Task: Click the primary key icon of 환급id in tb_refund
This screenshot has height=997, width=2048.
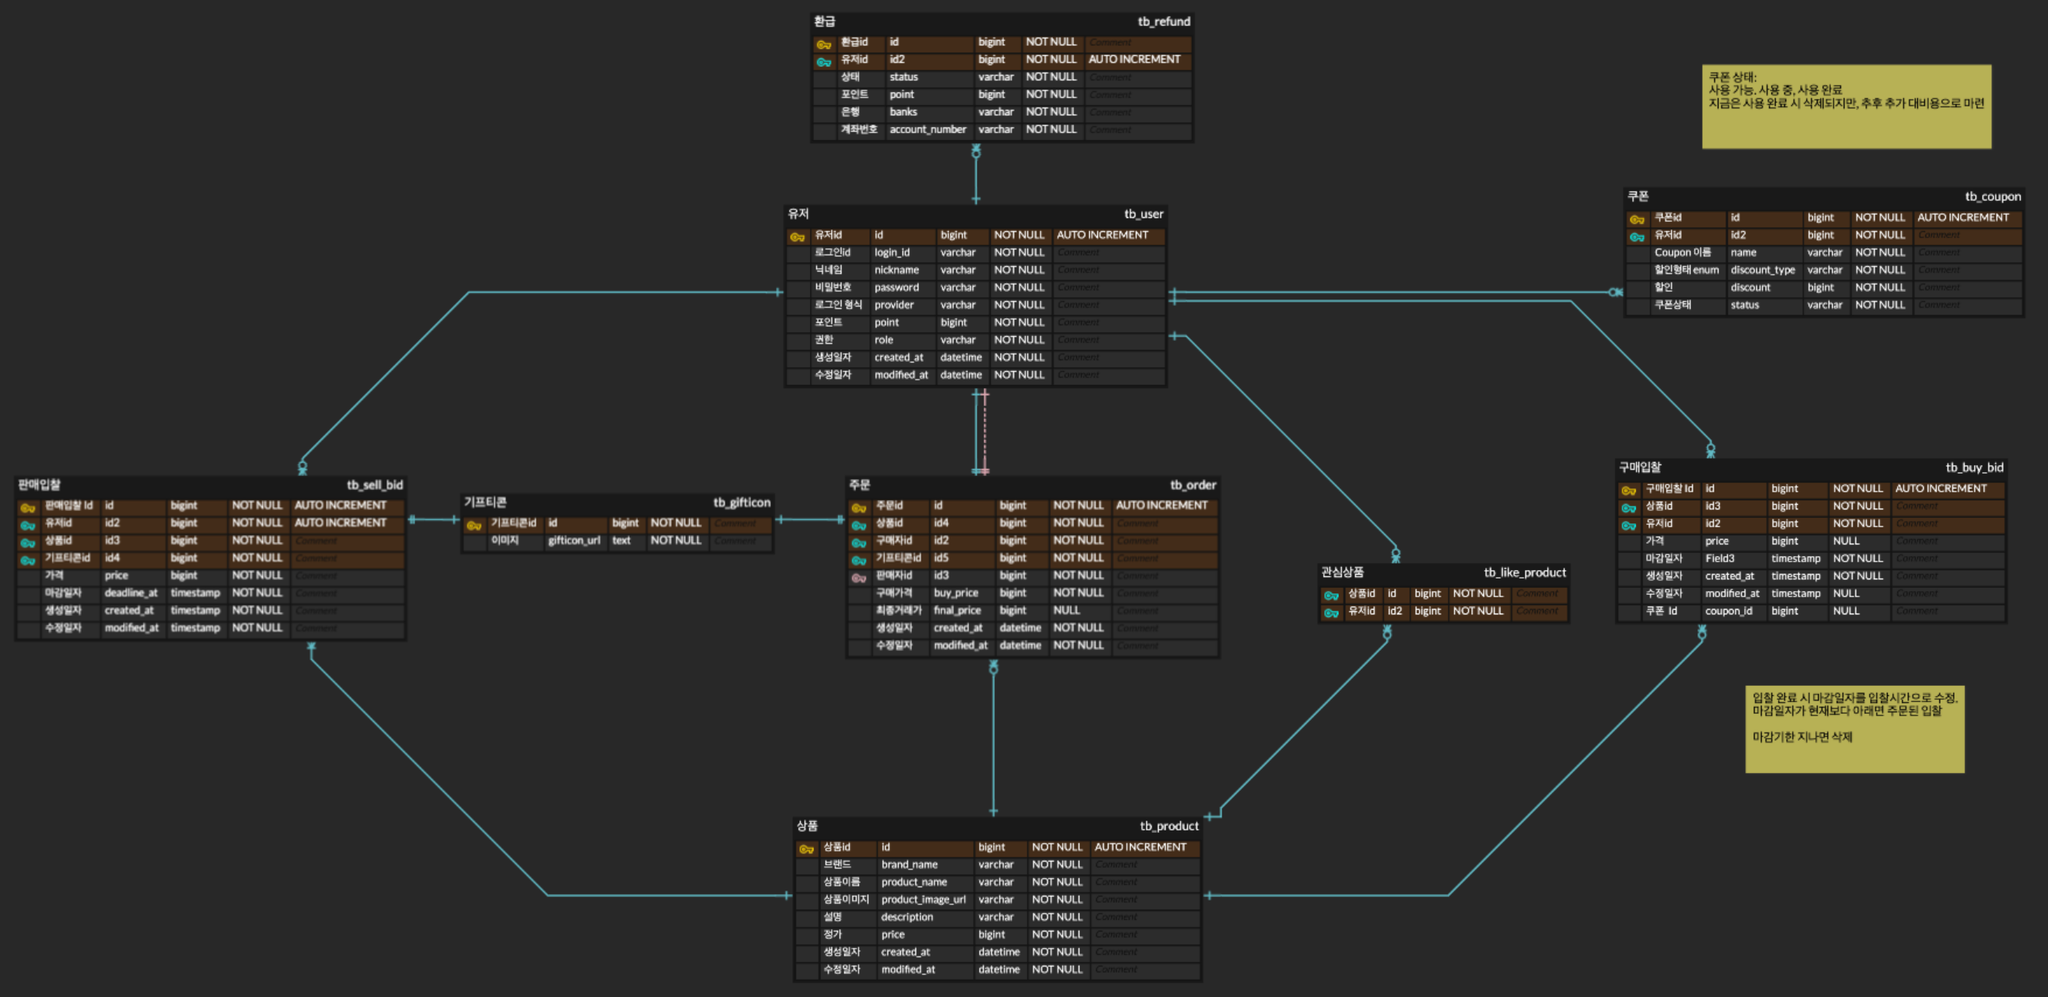Action: click(x=823, y=44)
